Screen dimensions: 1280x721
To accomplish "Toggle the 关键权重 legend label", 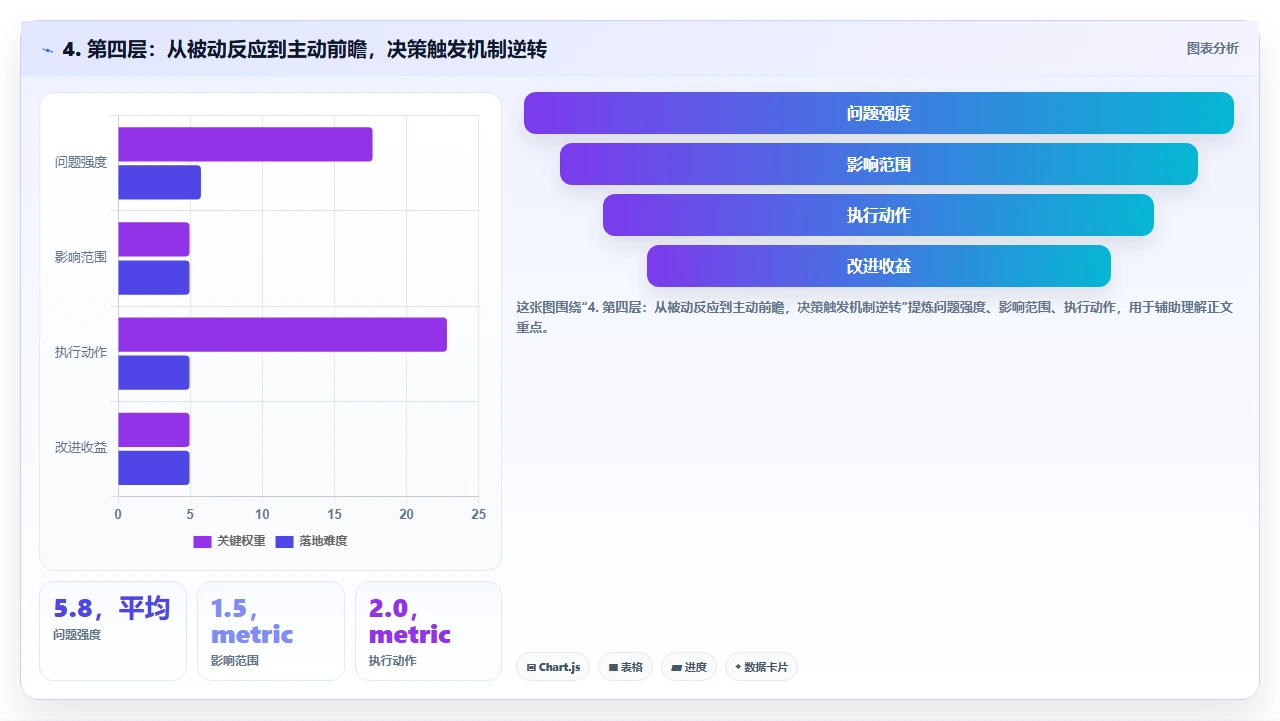I will click(x=241, y=541).
